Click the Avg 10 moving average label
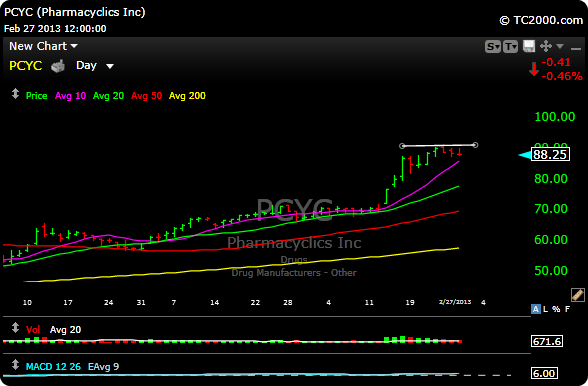 pyautogui.click(x=70, y=96)
